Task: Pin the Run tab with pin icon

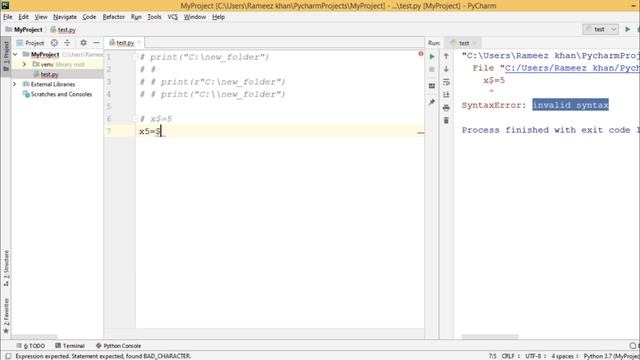Action: pos(432,102)
